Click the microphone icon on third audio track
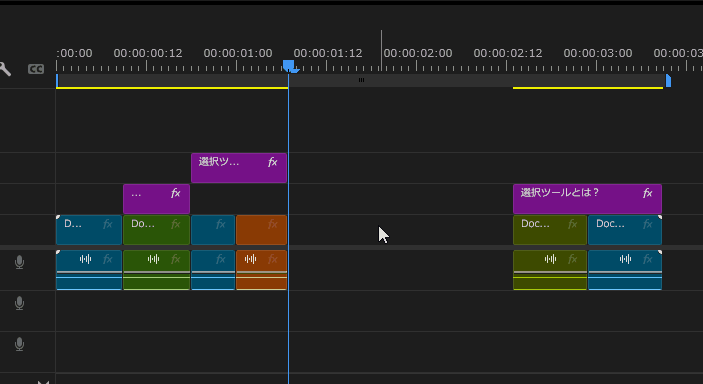 pos(19,344)
